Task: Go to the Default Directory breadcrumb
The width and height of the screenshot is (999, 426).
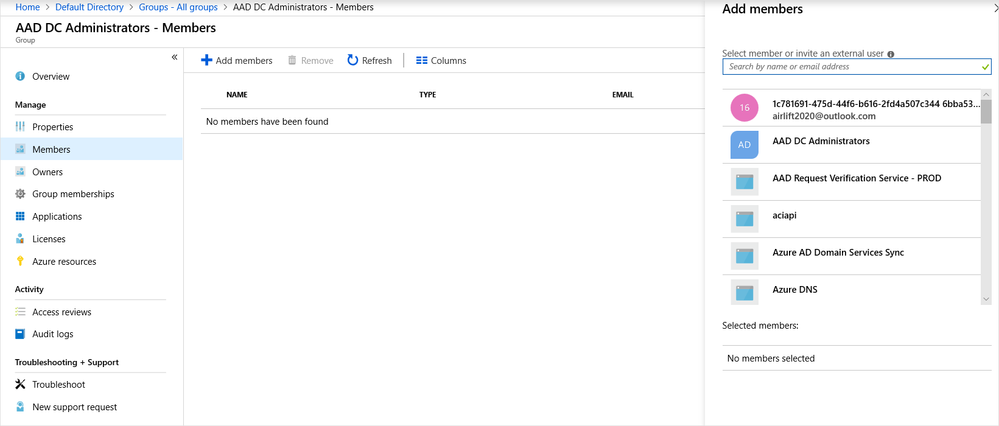Action: 89,7
